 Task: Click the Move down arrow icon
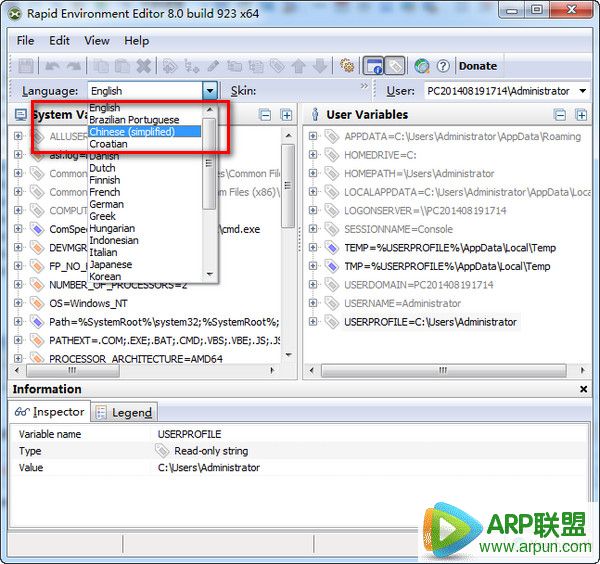pos(320,66)
